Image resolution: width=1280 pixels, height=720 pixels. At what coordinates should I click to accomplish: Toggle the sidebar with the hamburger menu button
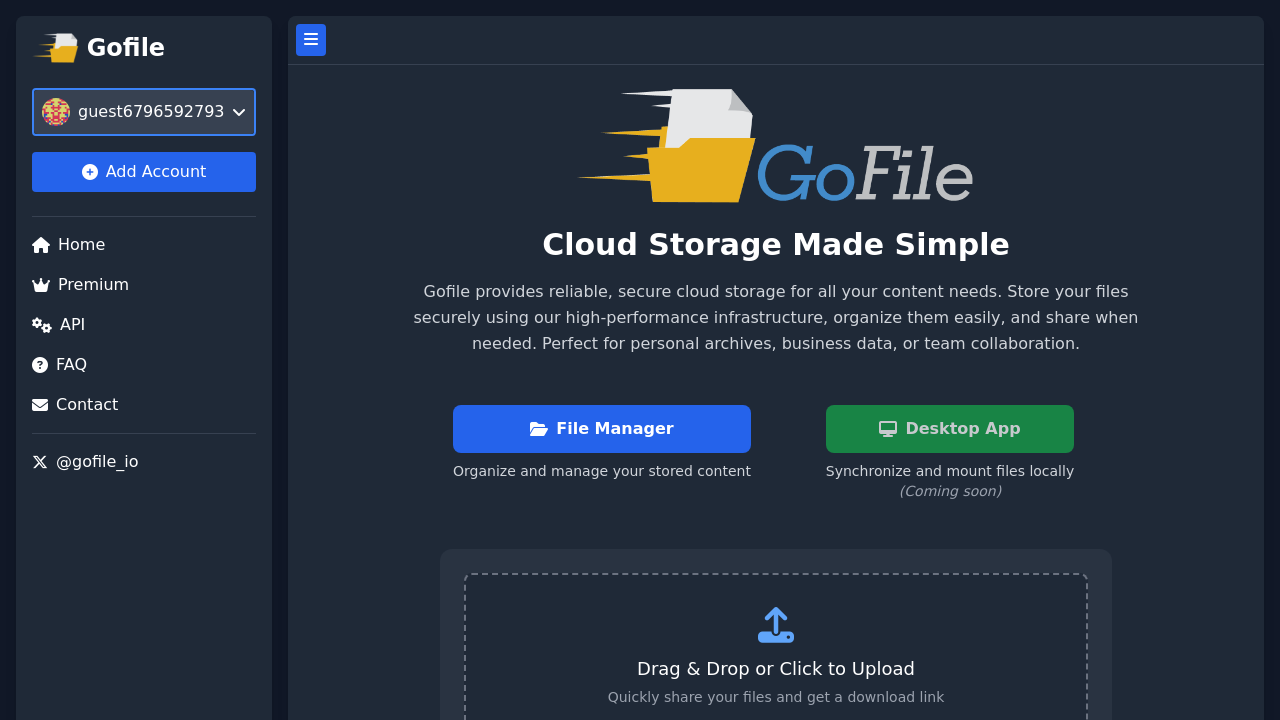tap(311, 40)
